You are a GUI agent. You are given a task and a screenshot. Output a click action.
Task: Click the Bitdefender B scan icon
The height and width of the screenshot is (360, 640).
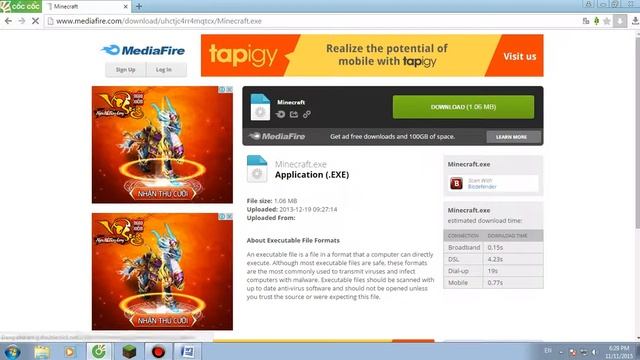pos(456,183)
